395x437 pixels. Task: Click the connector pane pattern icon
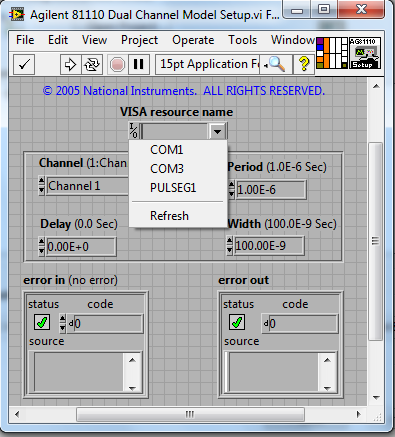(x=332, y=53)
